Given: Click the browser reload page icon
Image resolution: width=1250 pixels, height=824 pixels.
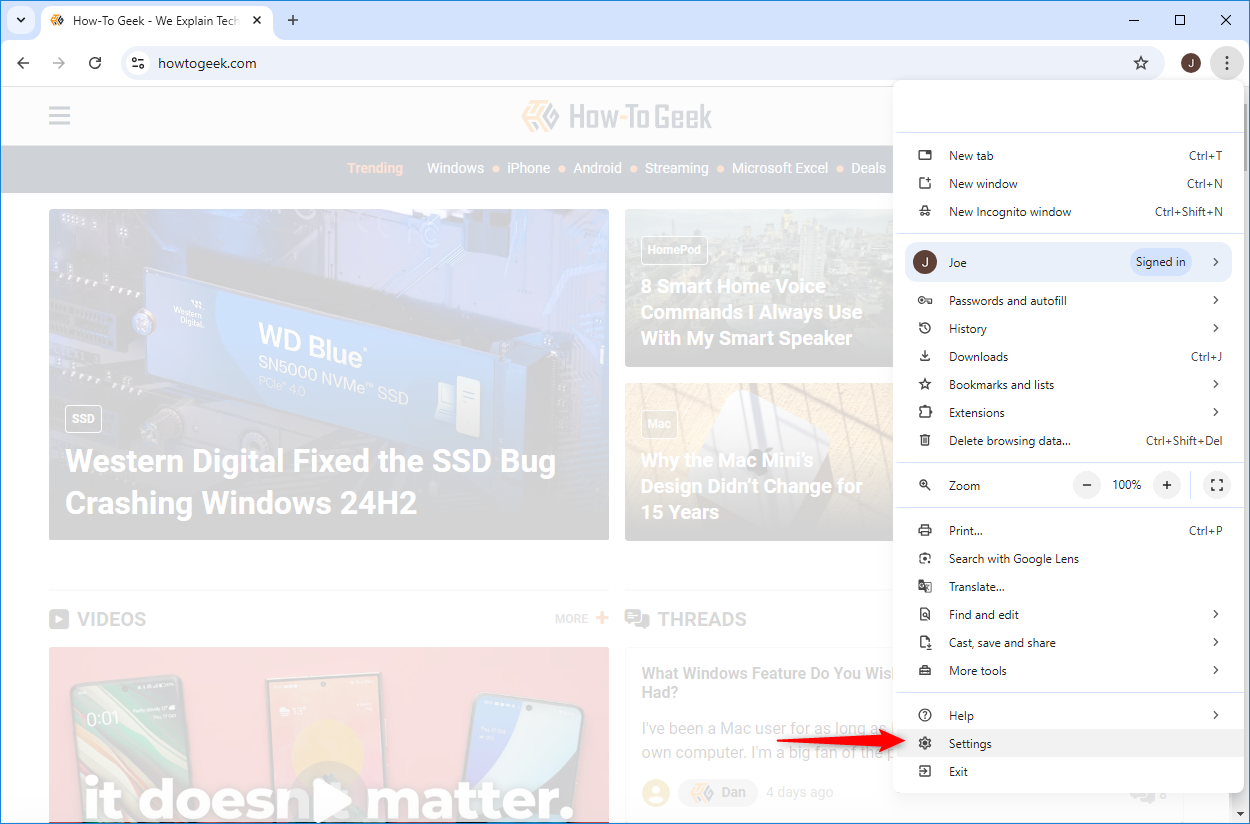Looking at the screenshot, I should coord(95,63).
